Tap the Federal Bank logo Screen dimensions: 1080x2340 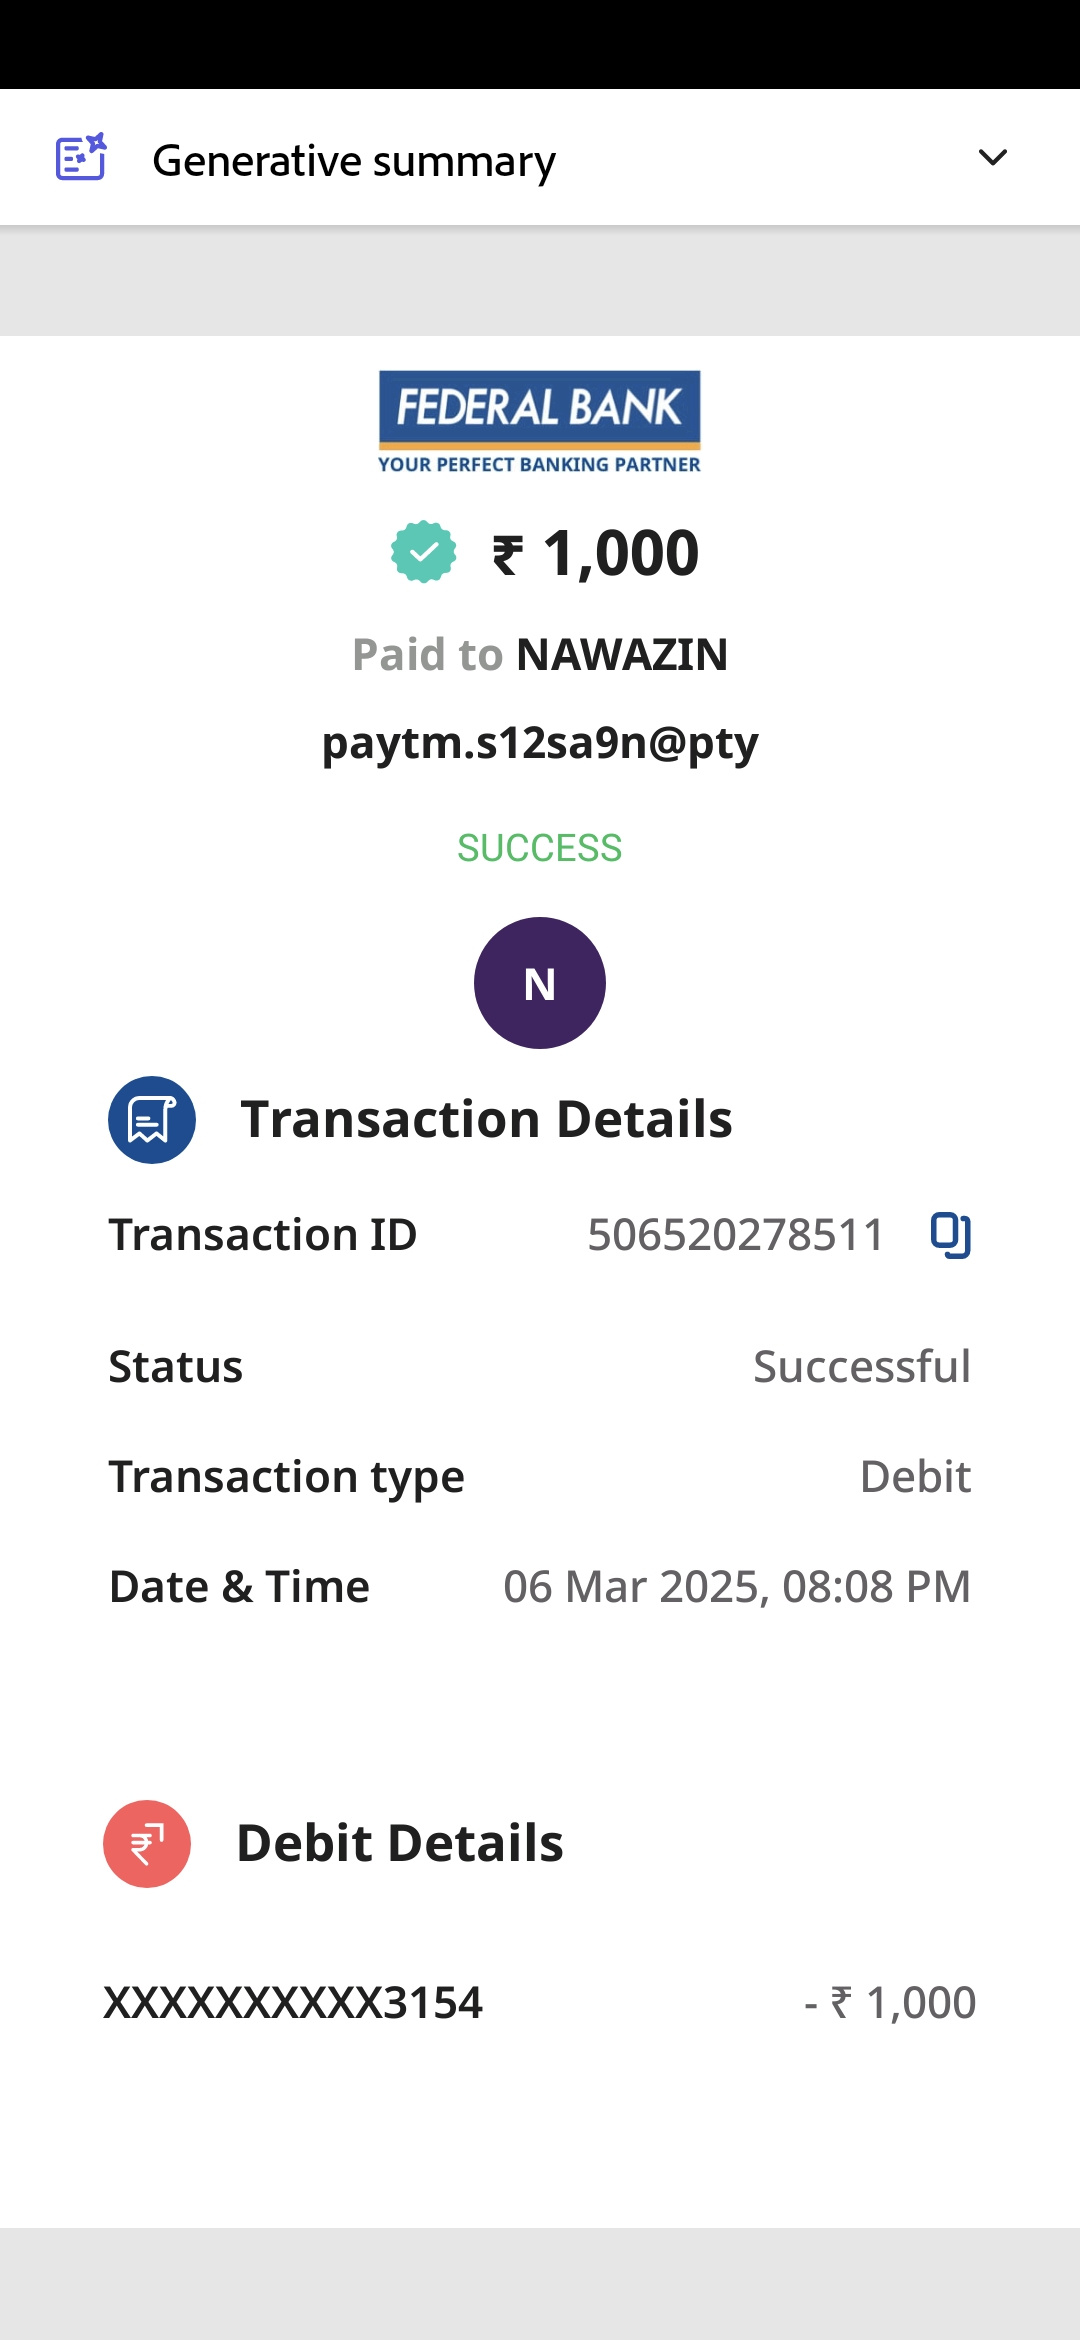pos(539,421)
